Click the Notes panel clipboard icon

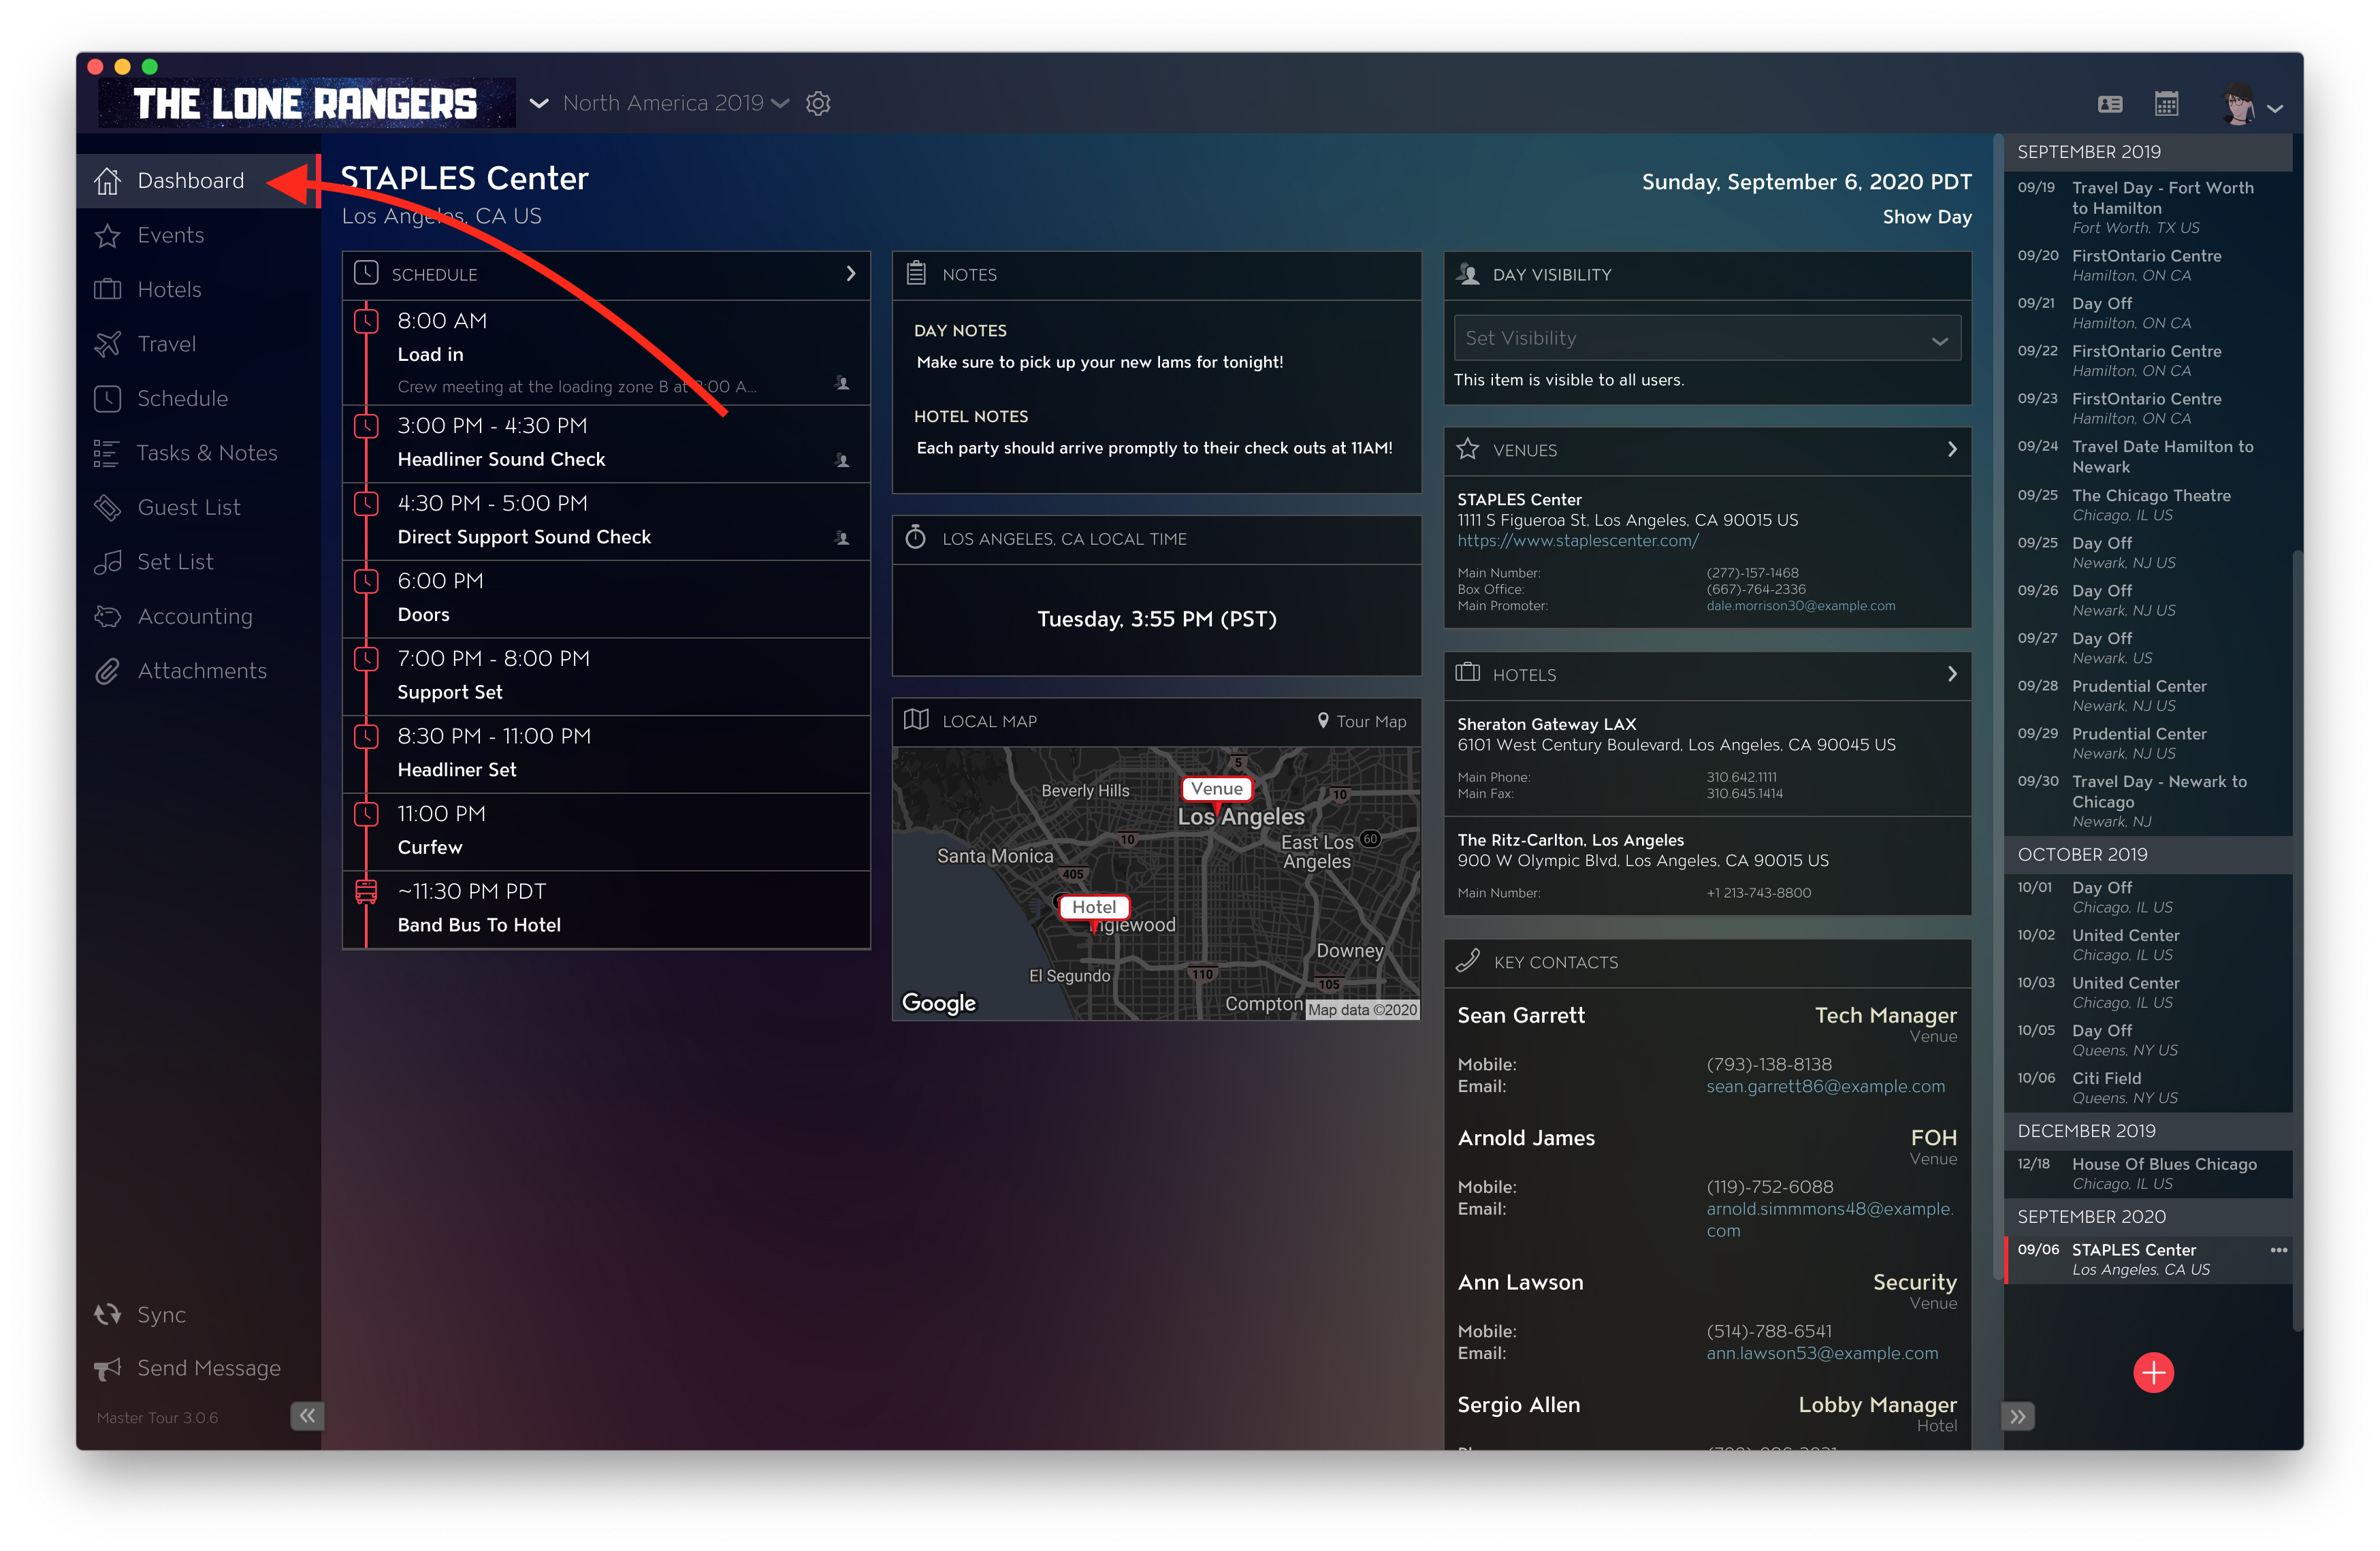(x=916, y=273)
